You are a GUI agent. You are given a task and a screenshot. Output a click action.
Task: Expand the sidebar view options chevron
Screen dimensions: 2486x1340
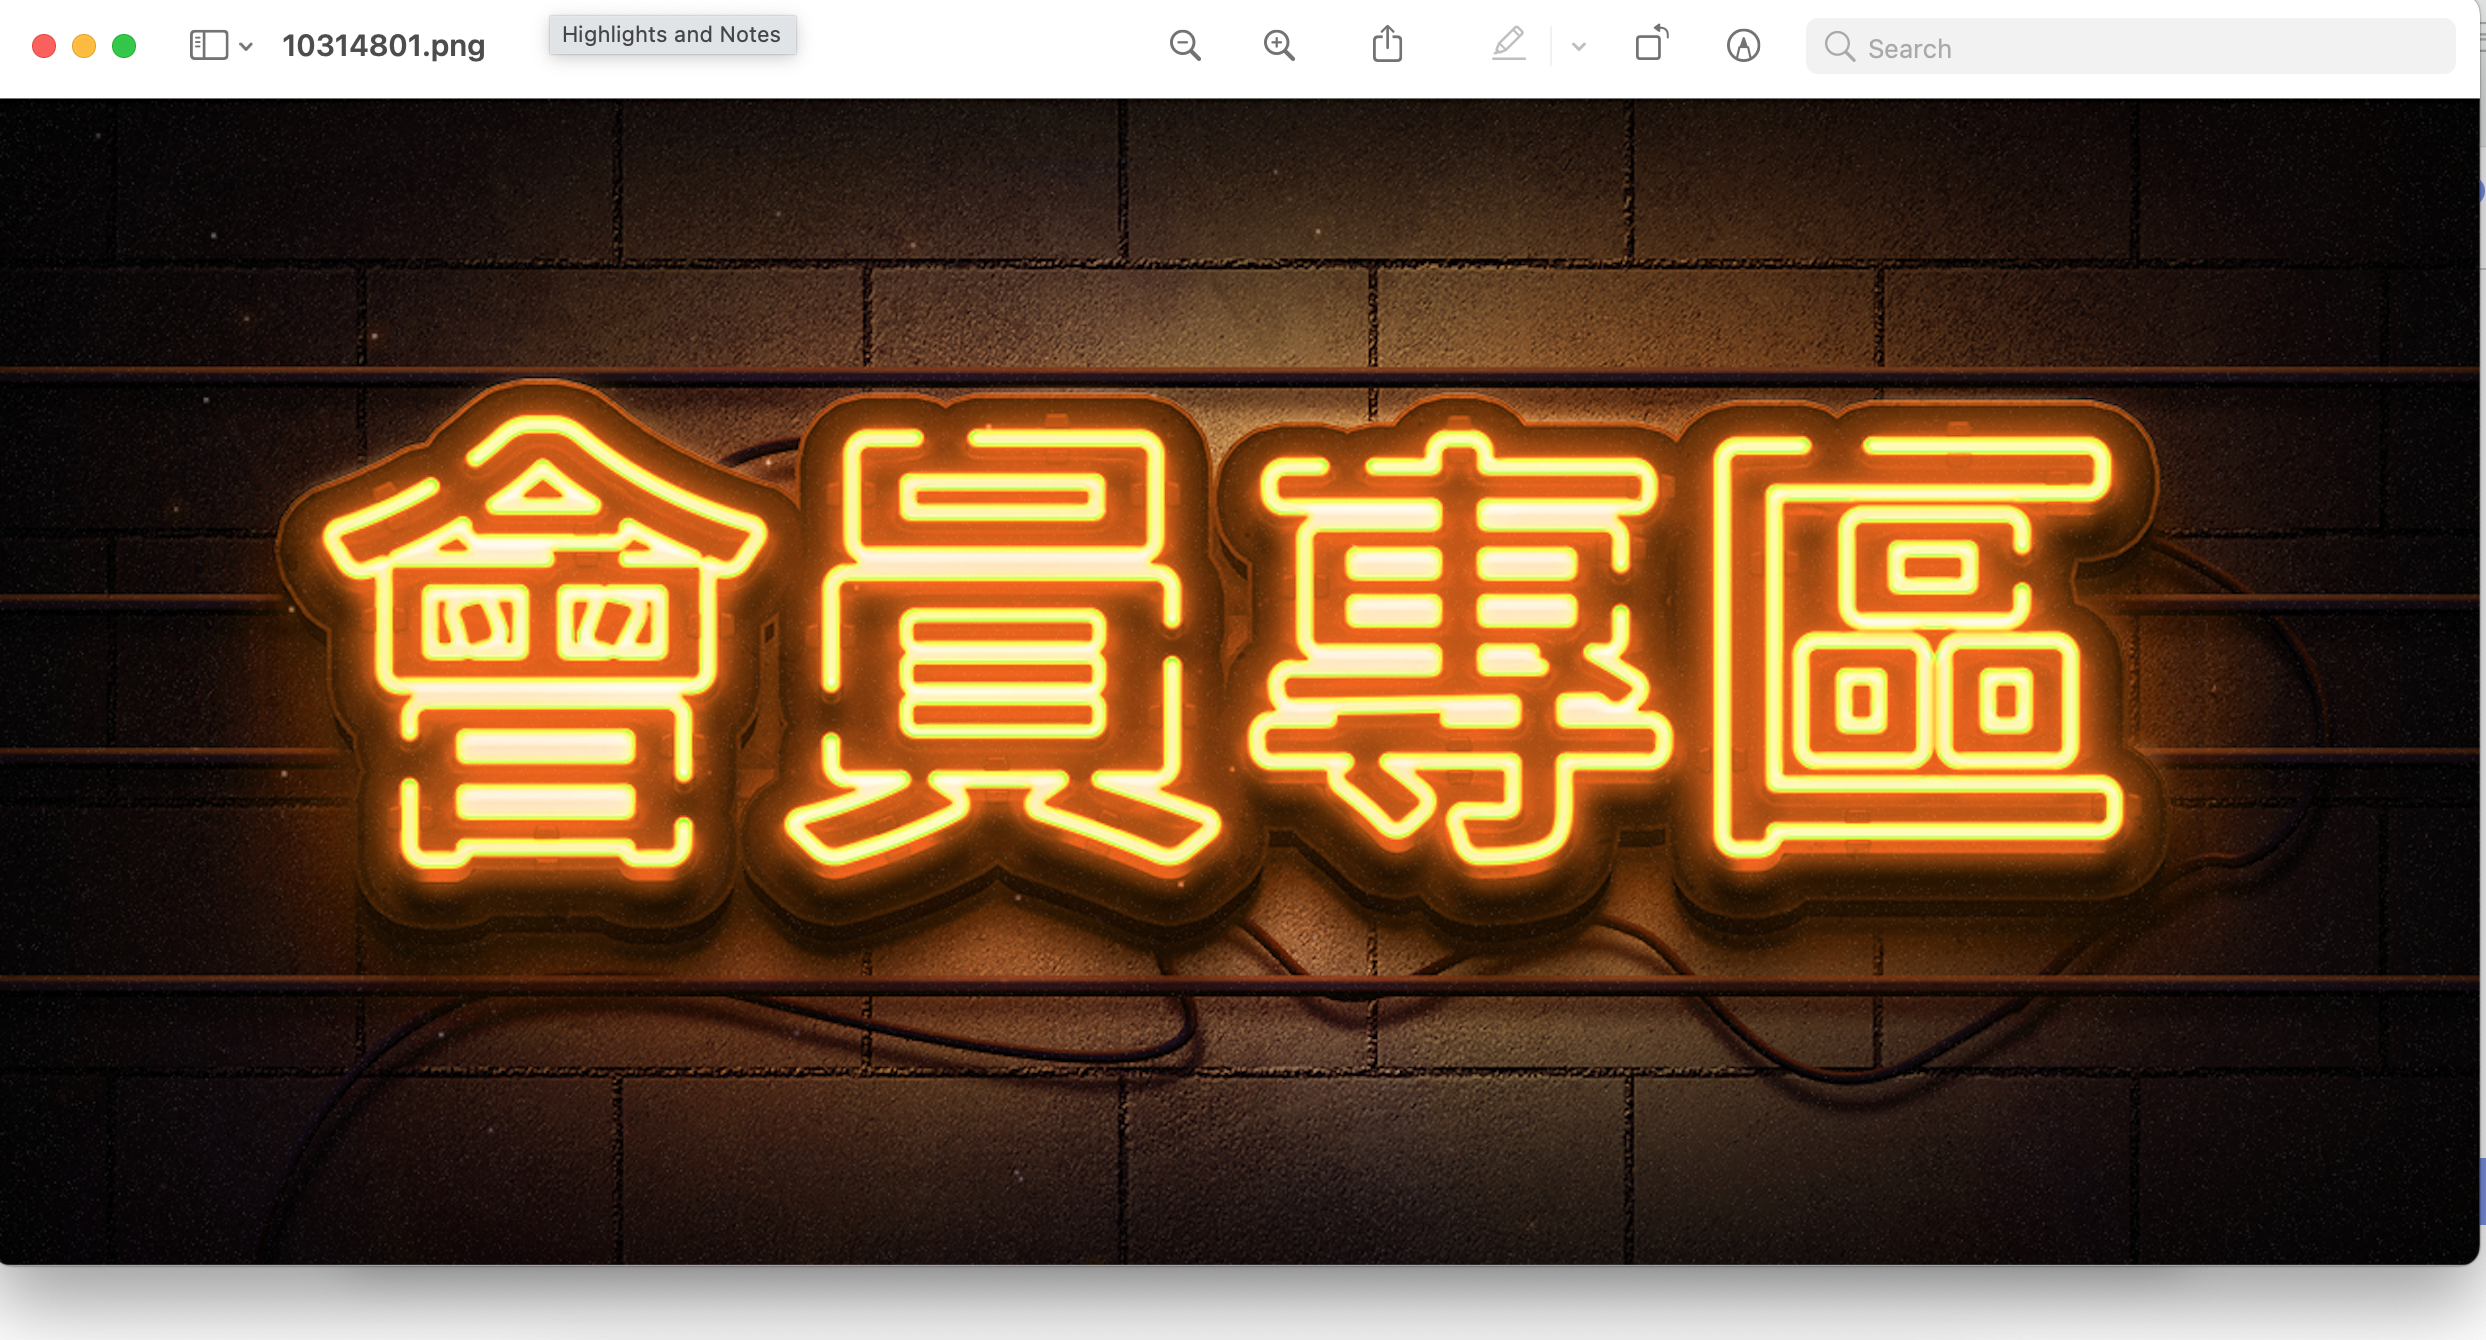click(x=246, y=47)
